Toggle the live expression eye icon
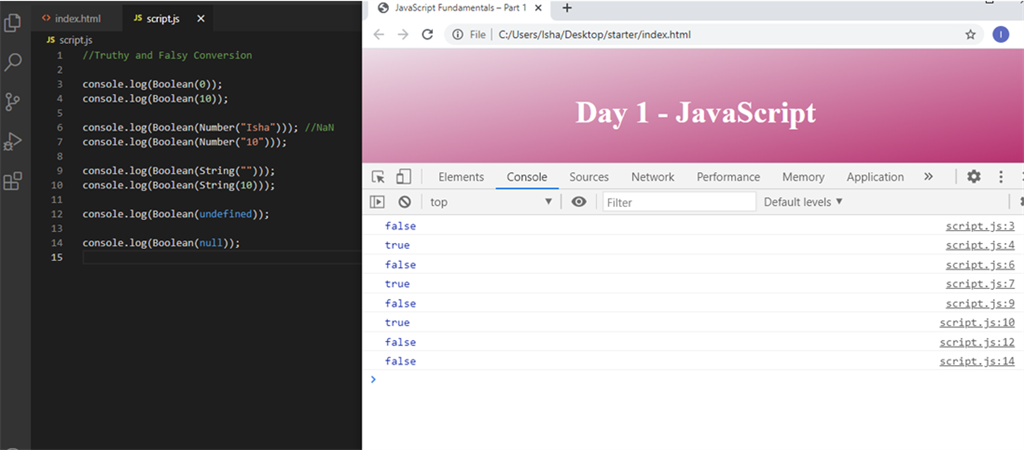 [x=579, y=202]
